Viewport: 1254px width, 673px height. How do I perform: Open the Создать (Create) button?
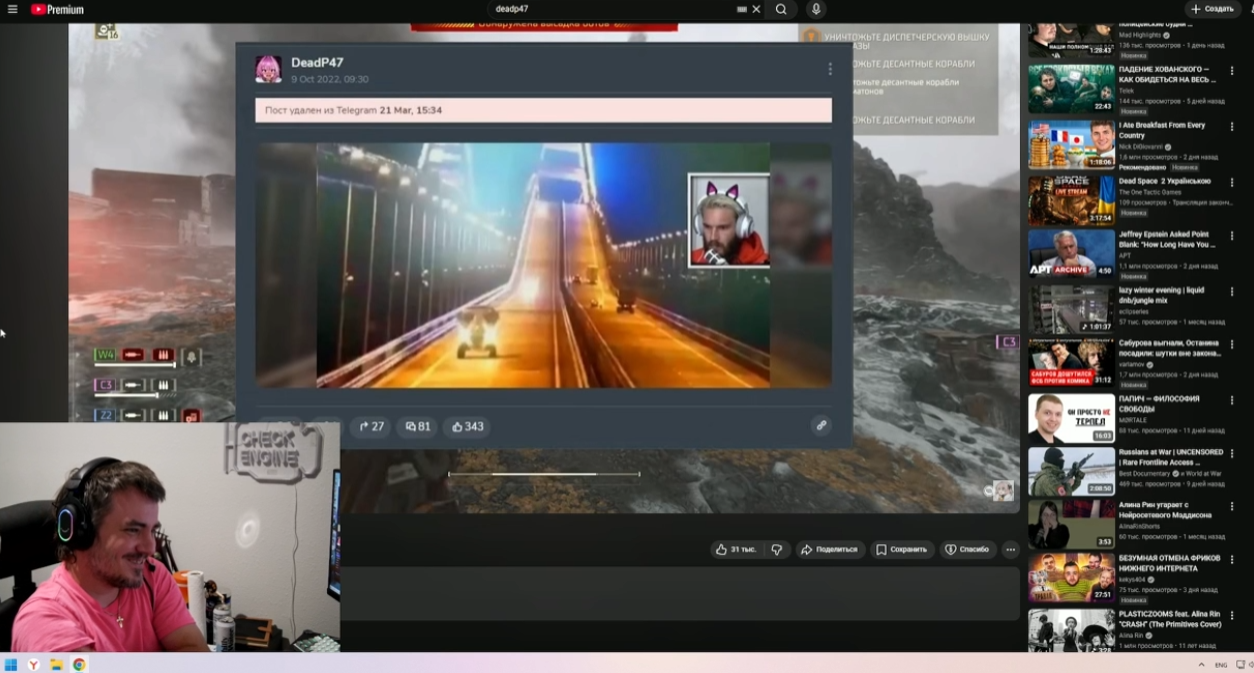point(1212,9)
